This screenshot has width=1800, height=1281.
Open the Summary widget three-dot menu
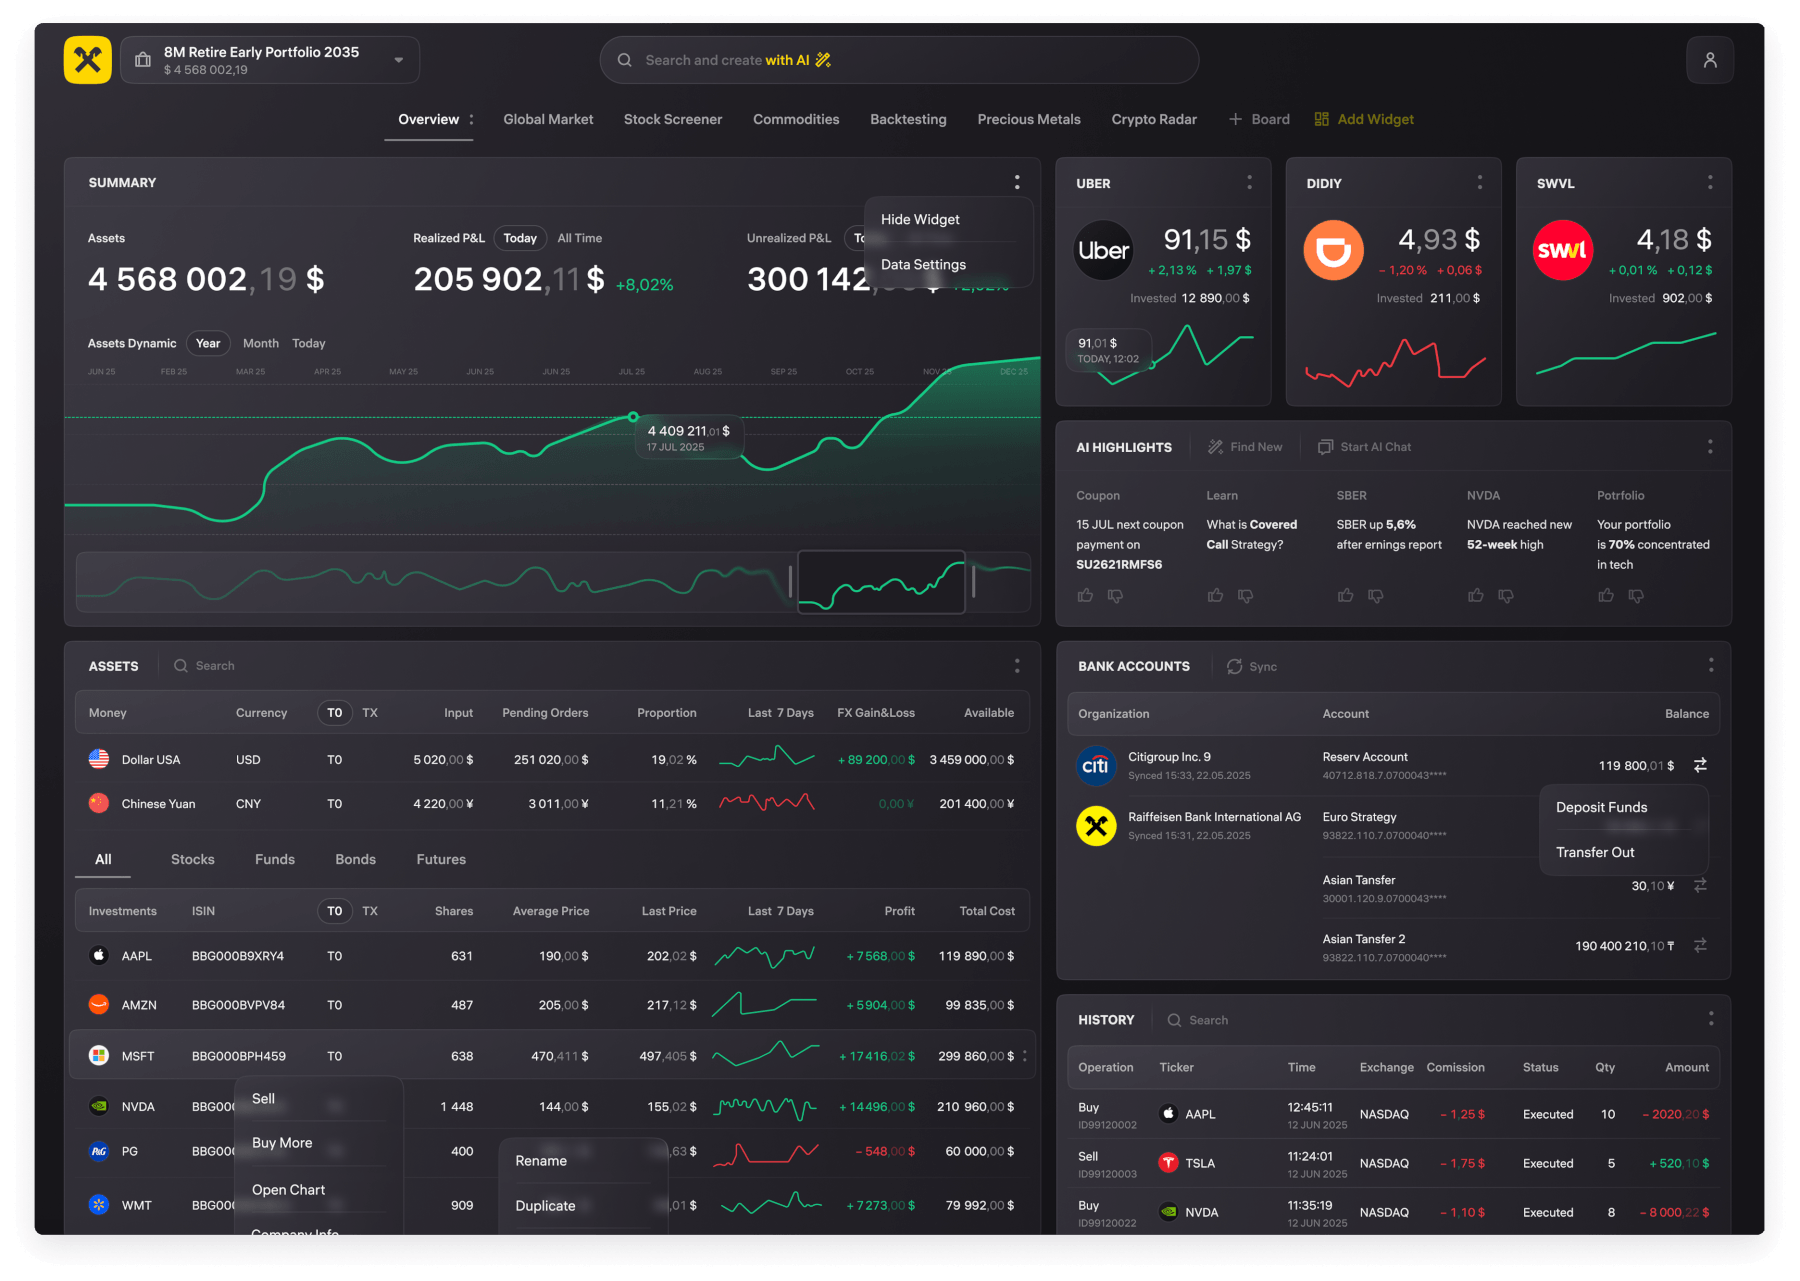[1017, 182]
